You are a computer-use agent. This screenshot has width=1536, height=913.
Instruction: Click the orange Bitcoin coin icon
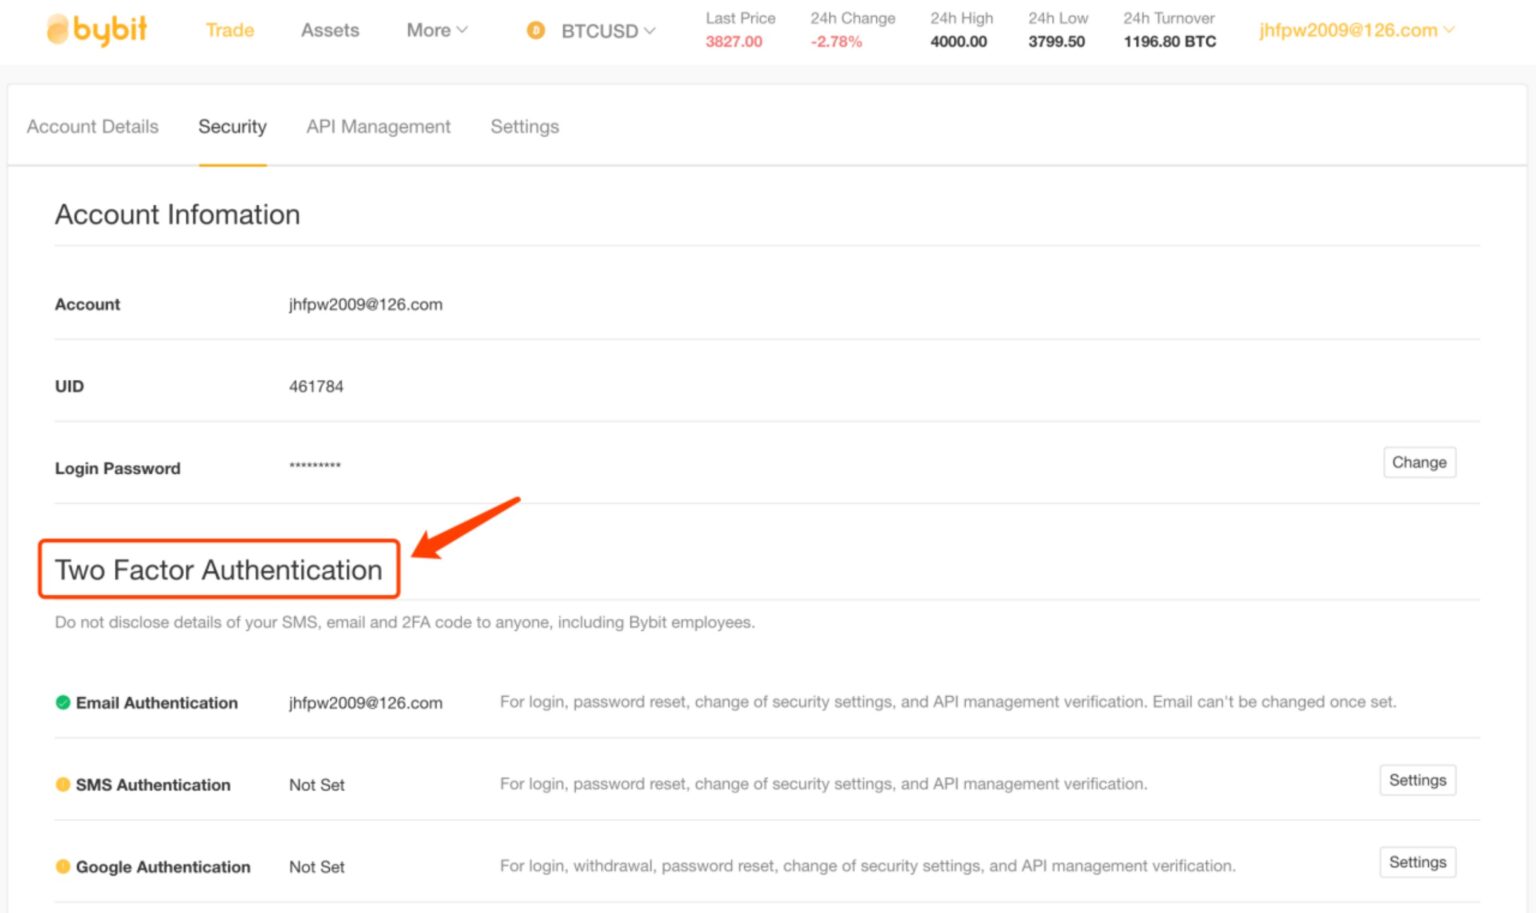(536, 31)
